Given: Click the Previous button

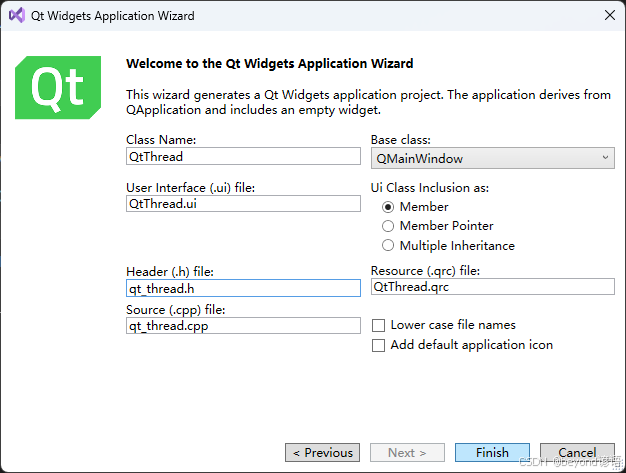Looking at the screenshot, I should pos(323,453).
